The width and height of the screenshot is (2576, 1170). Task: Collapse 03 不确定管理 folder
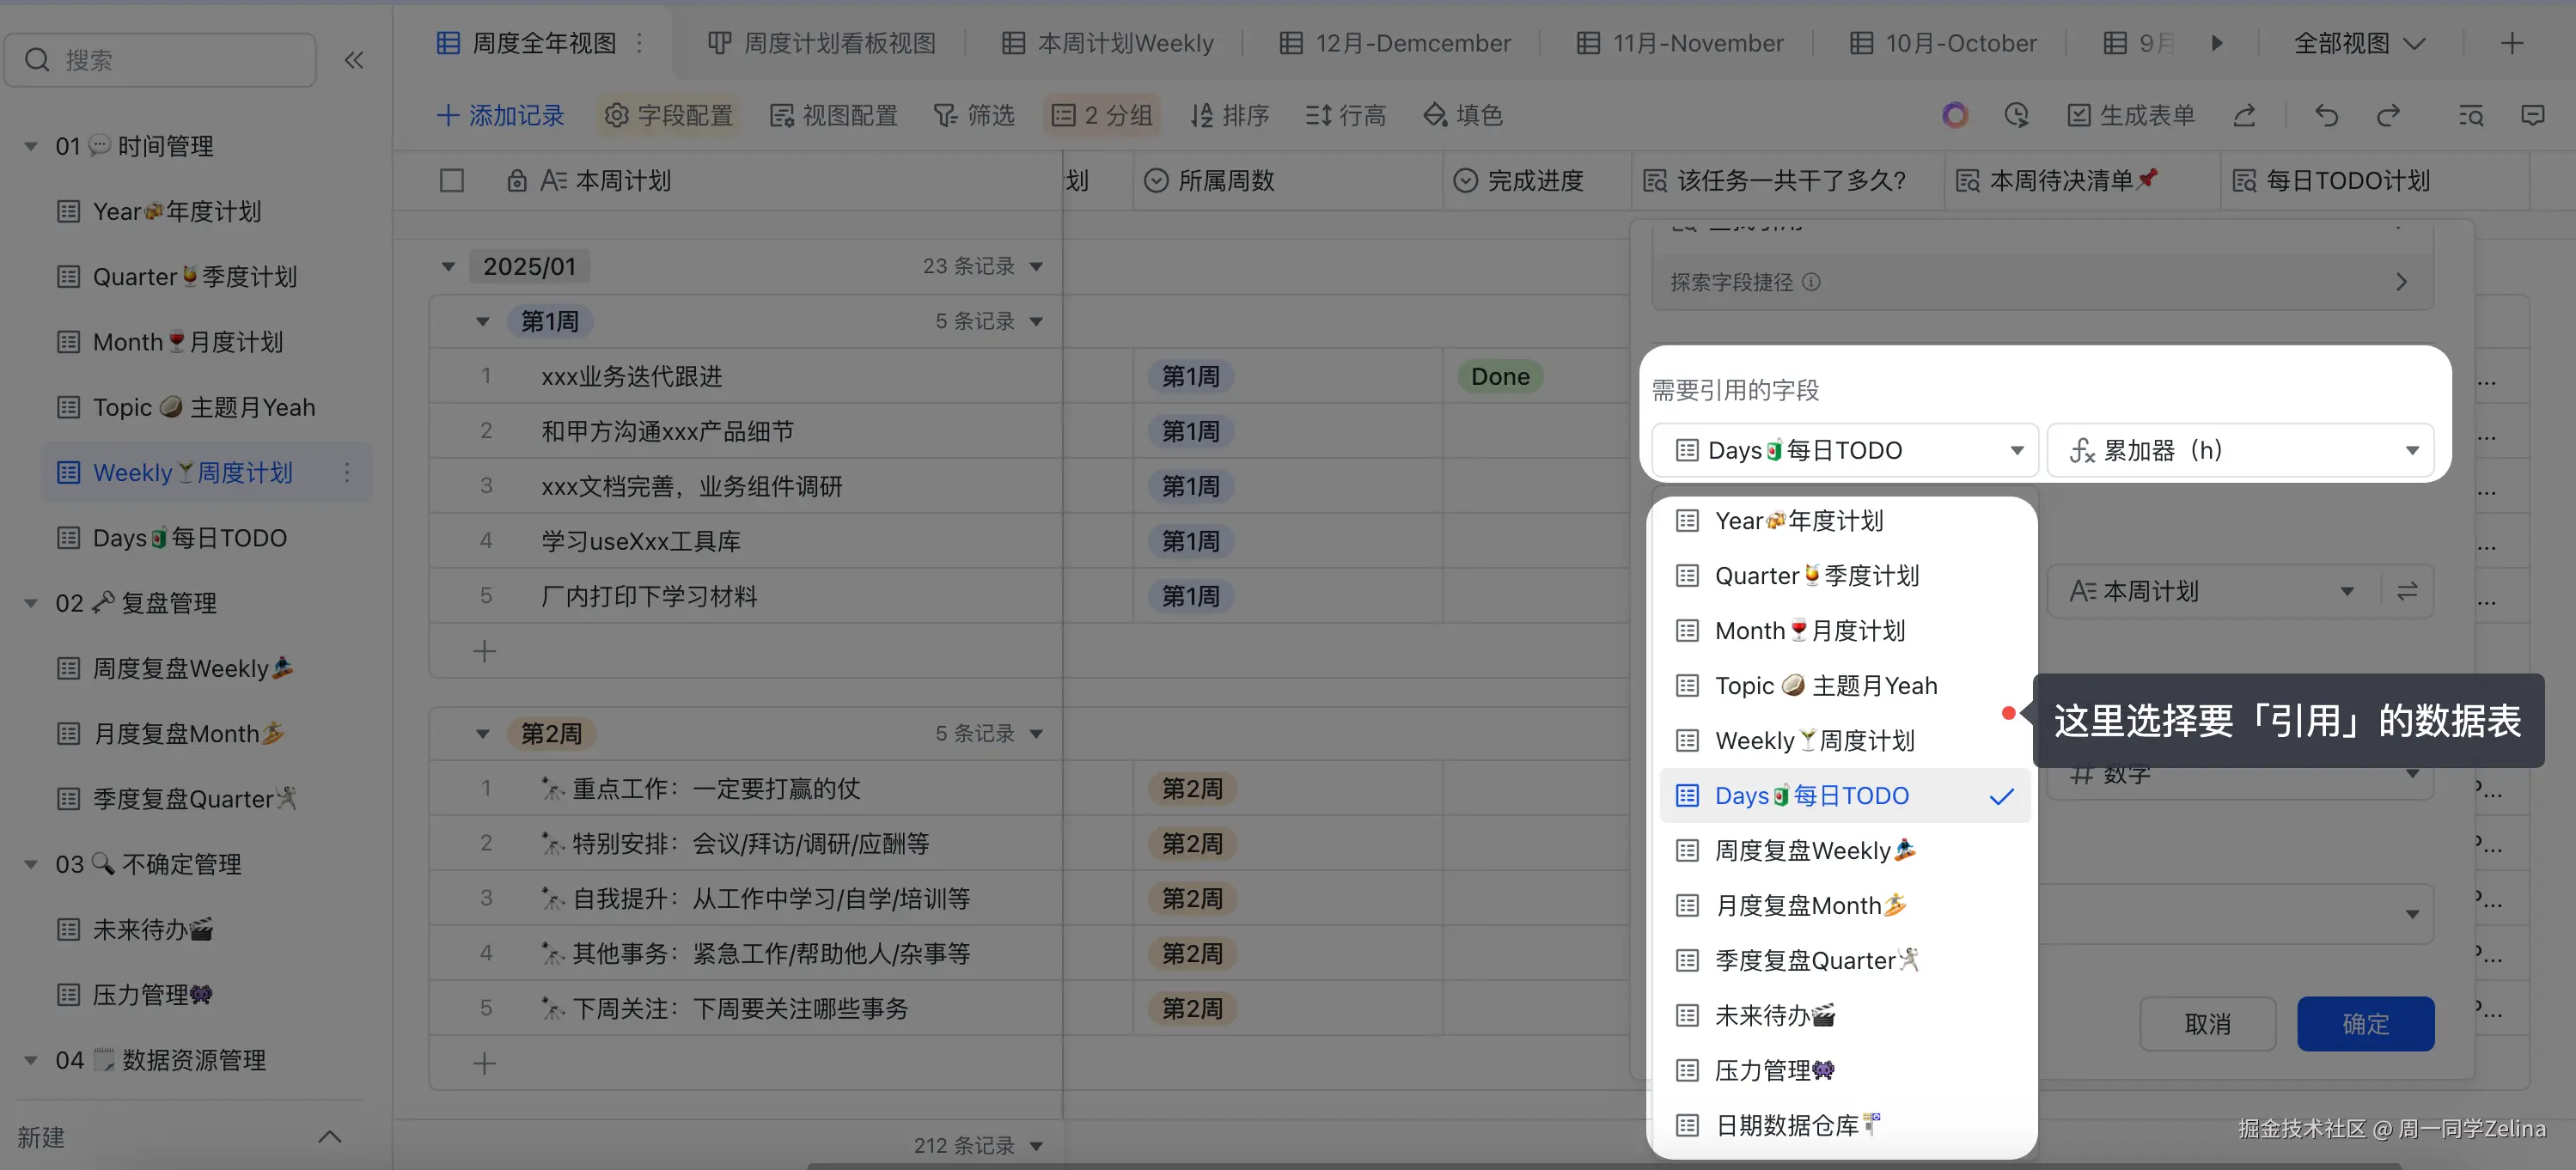[x=31, y=864]
